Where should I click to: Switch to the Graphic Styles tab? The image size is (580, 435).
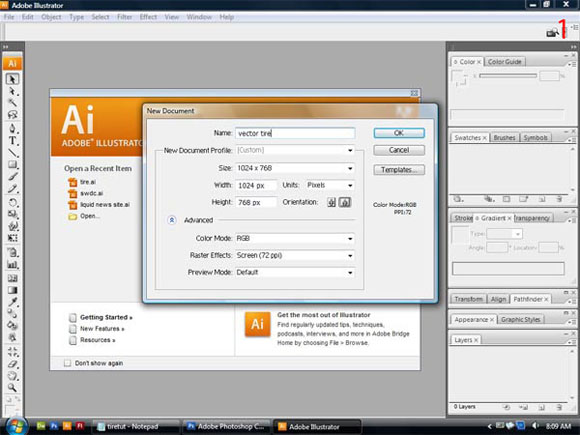[x=521, y=320]
